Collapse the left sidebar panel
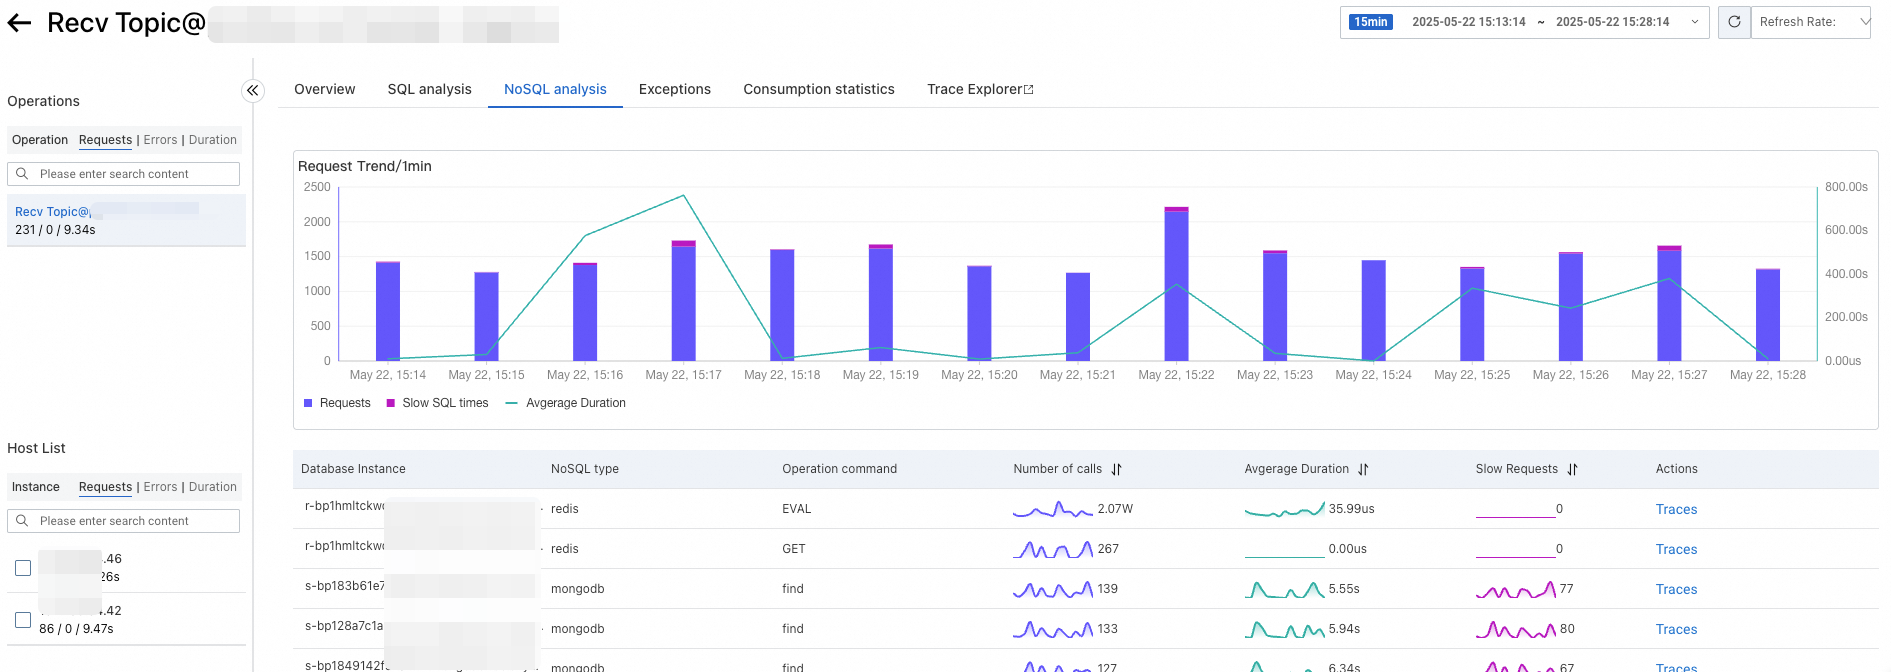1891x672 pixels. click(x=253, y=91)
